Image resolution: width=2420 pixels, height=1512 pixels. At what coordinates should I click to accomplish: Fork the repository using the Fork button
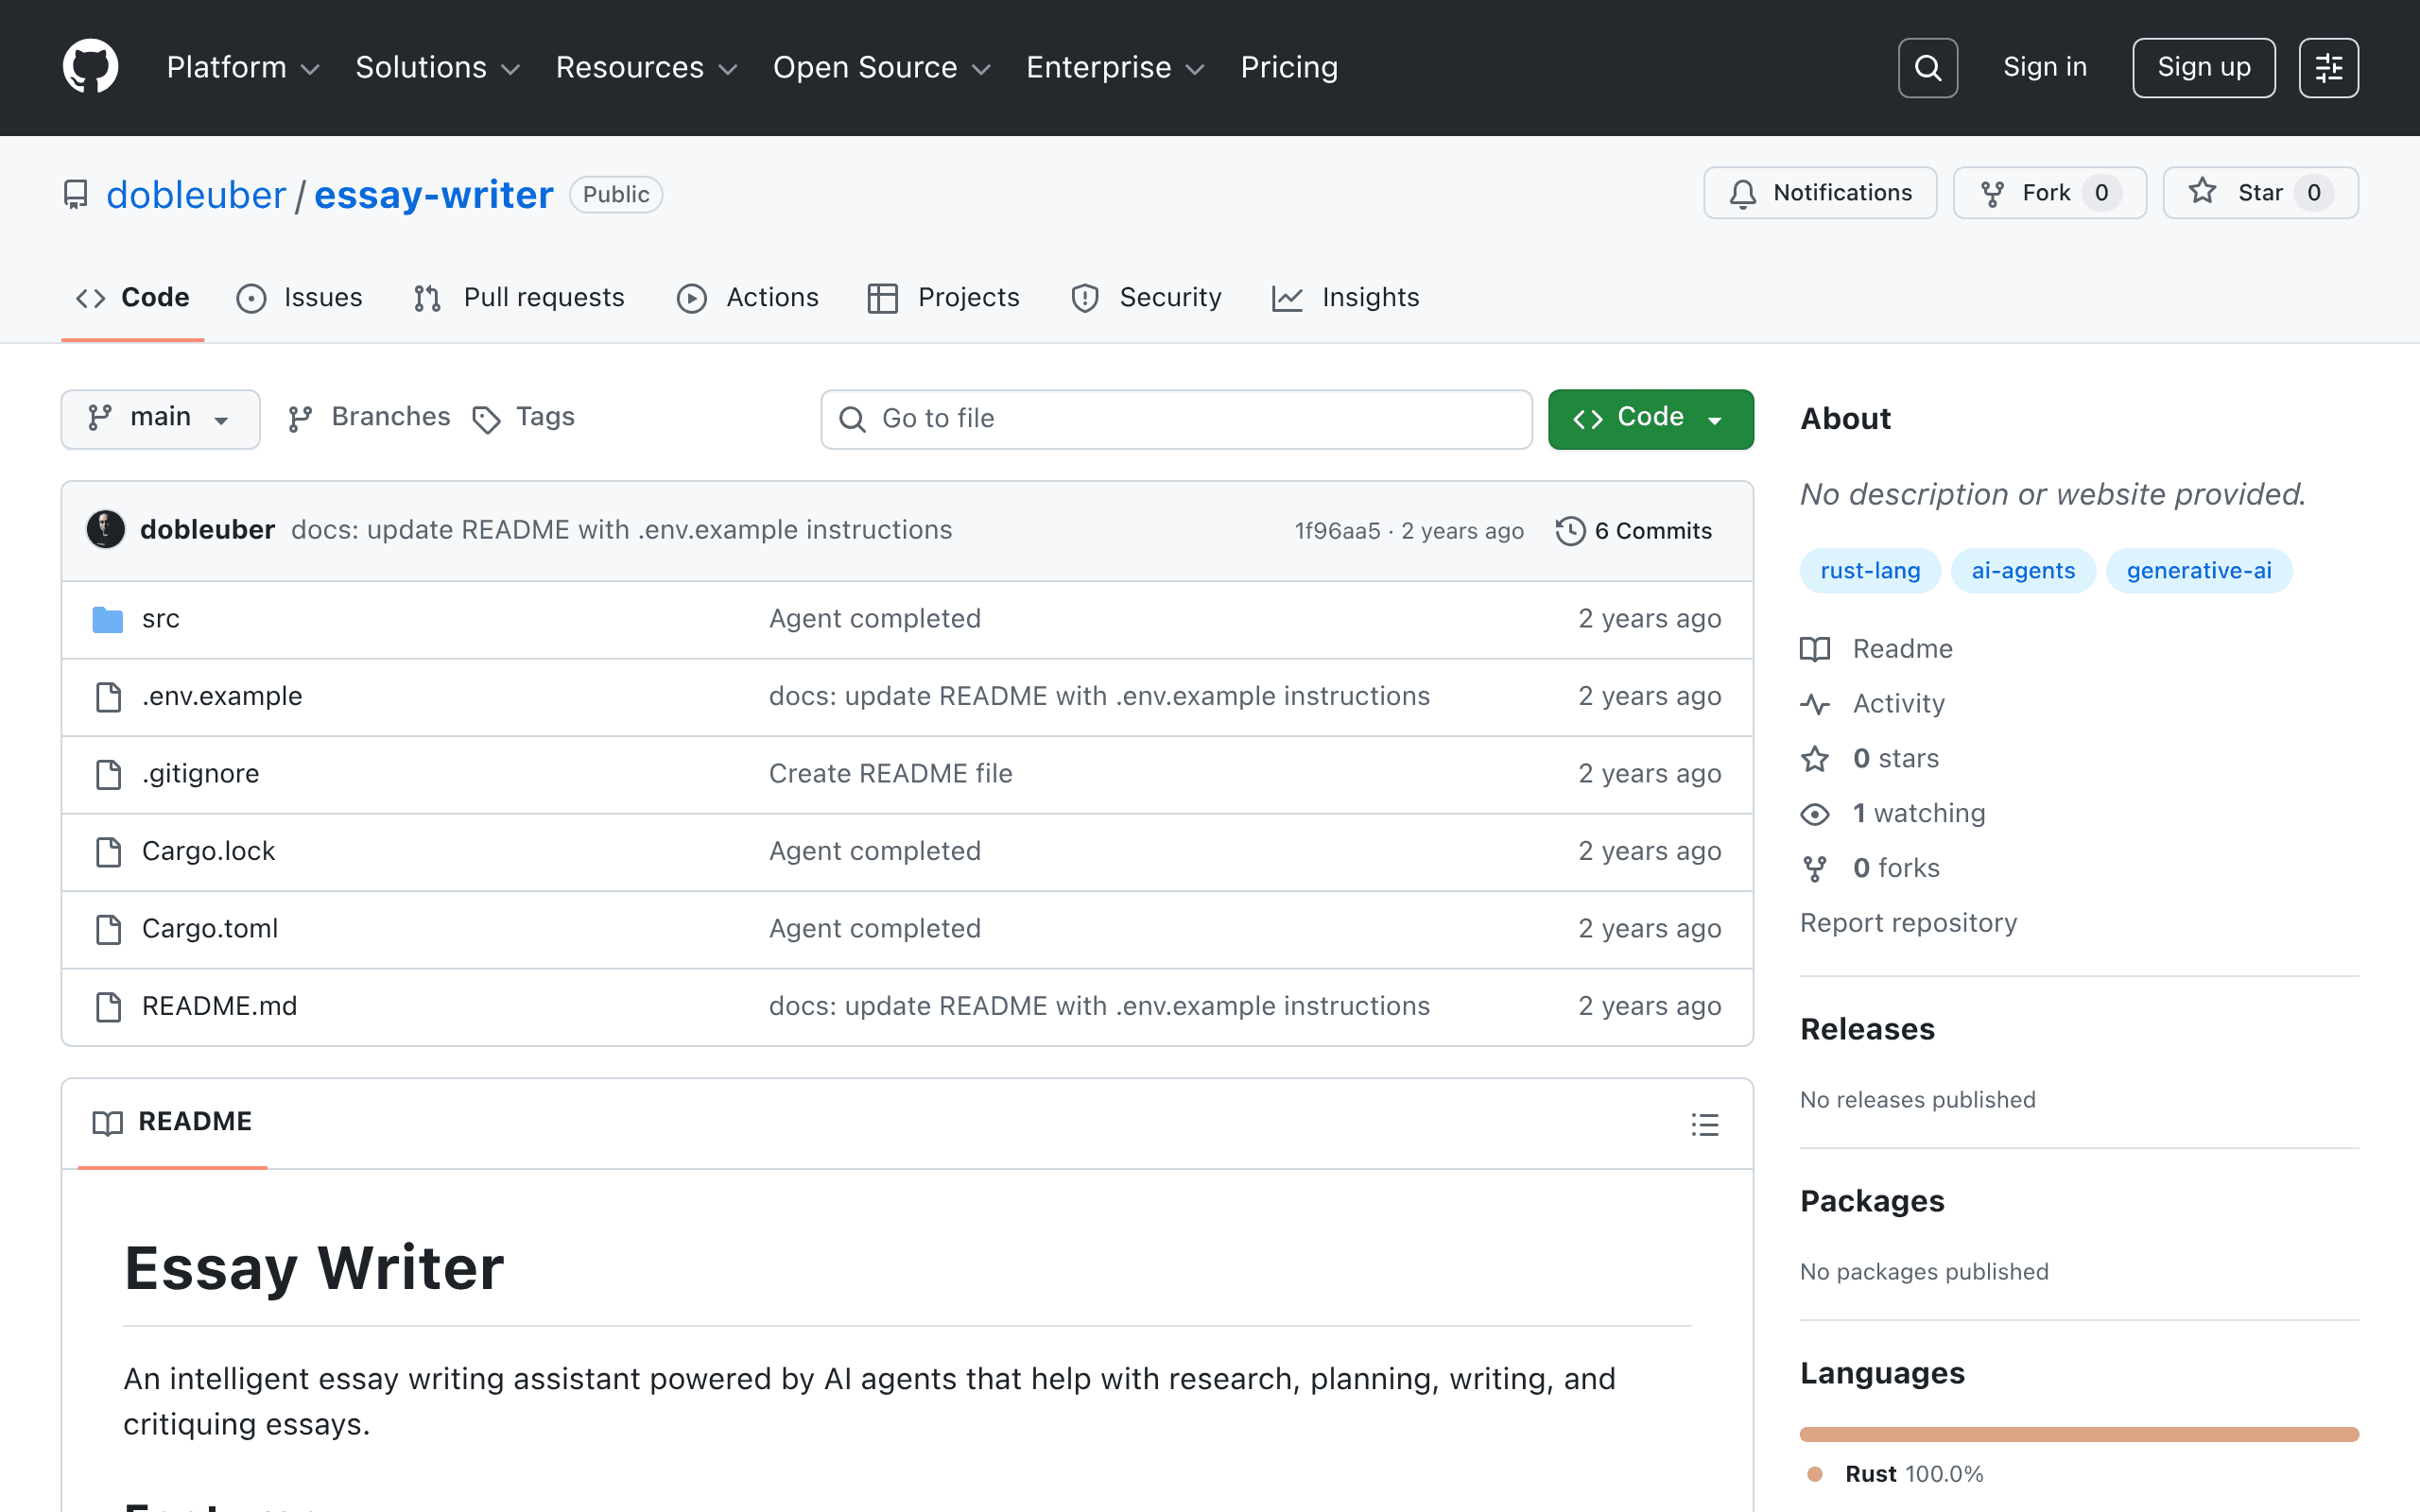coord(2049,193)
